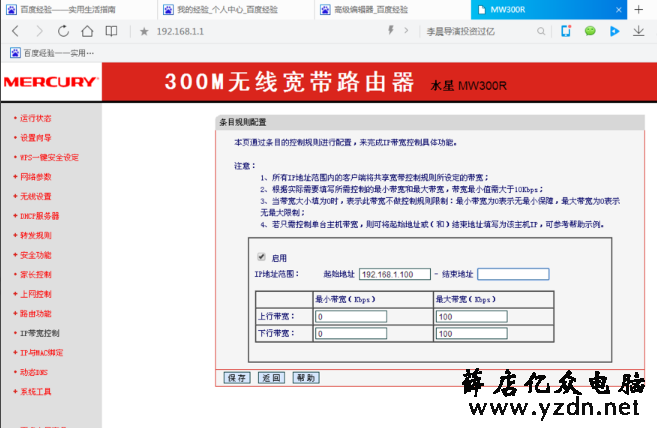657x428 pixels.
Task: Click the 水星 MW300R model text
Action: click(x=468, y=86)
